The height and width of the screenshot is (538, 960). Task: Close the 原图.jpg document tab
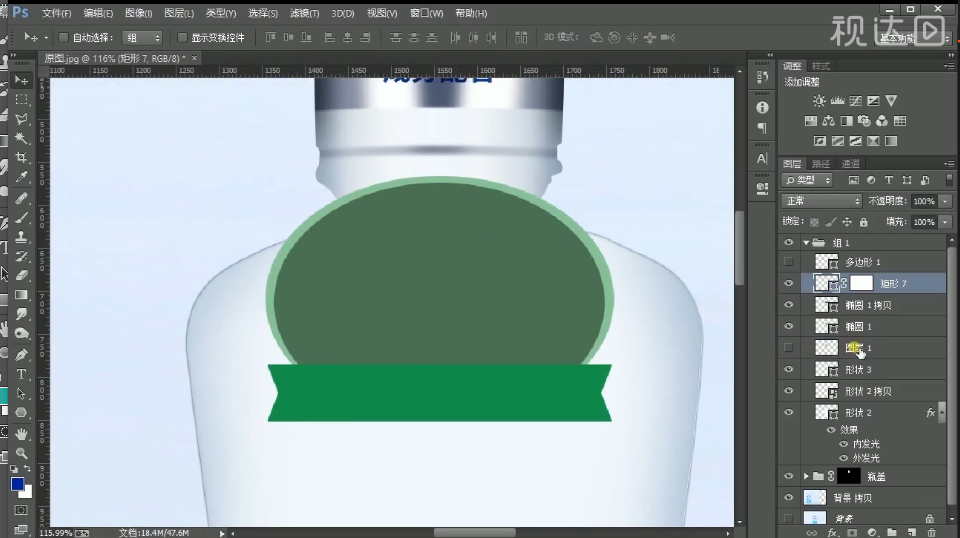coord(194,58)
